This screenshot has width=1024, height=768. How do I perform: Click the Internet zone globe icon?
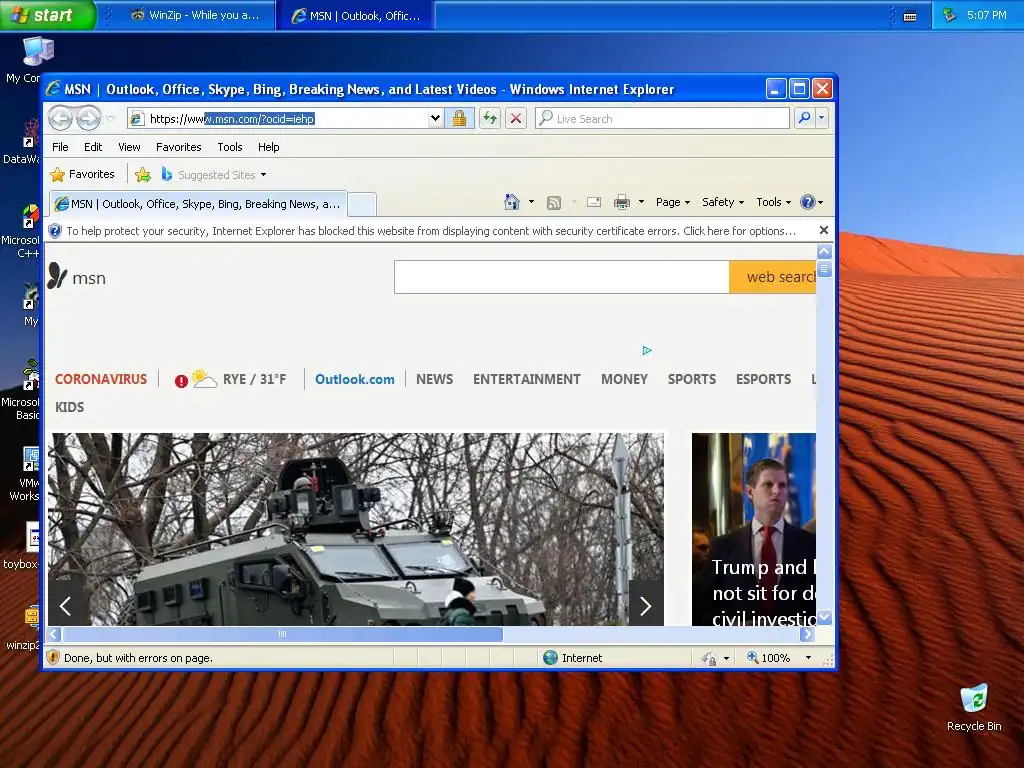tap(551, 658)
